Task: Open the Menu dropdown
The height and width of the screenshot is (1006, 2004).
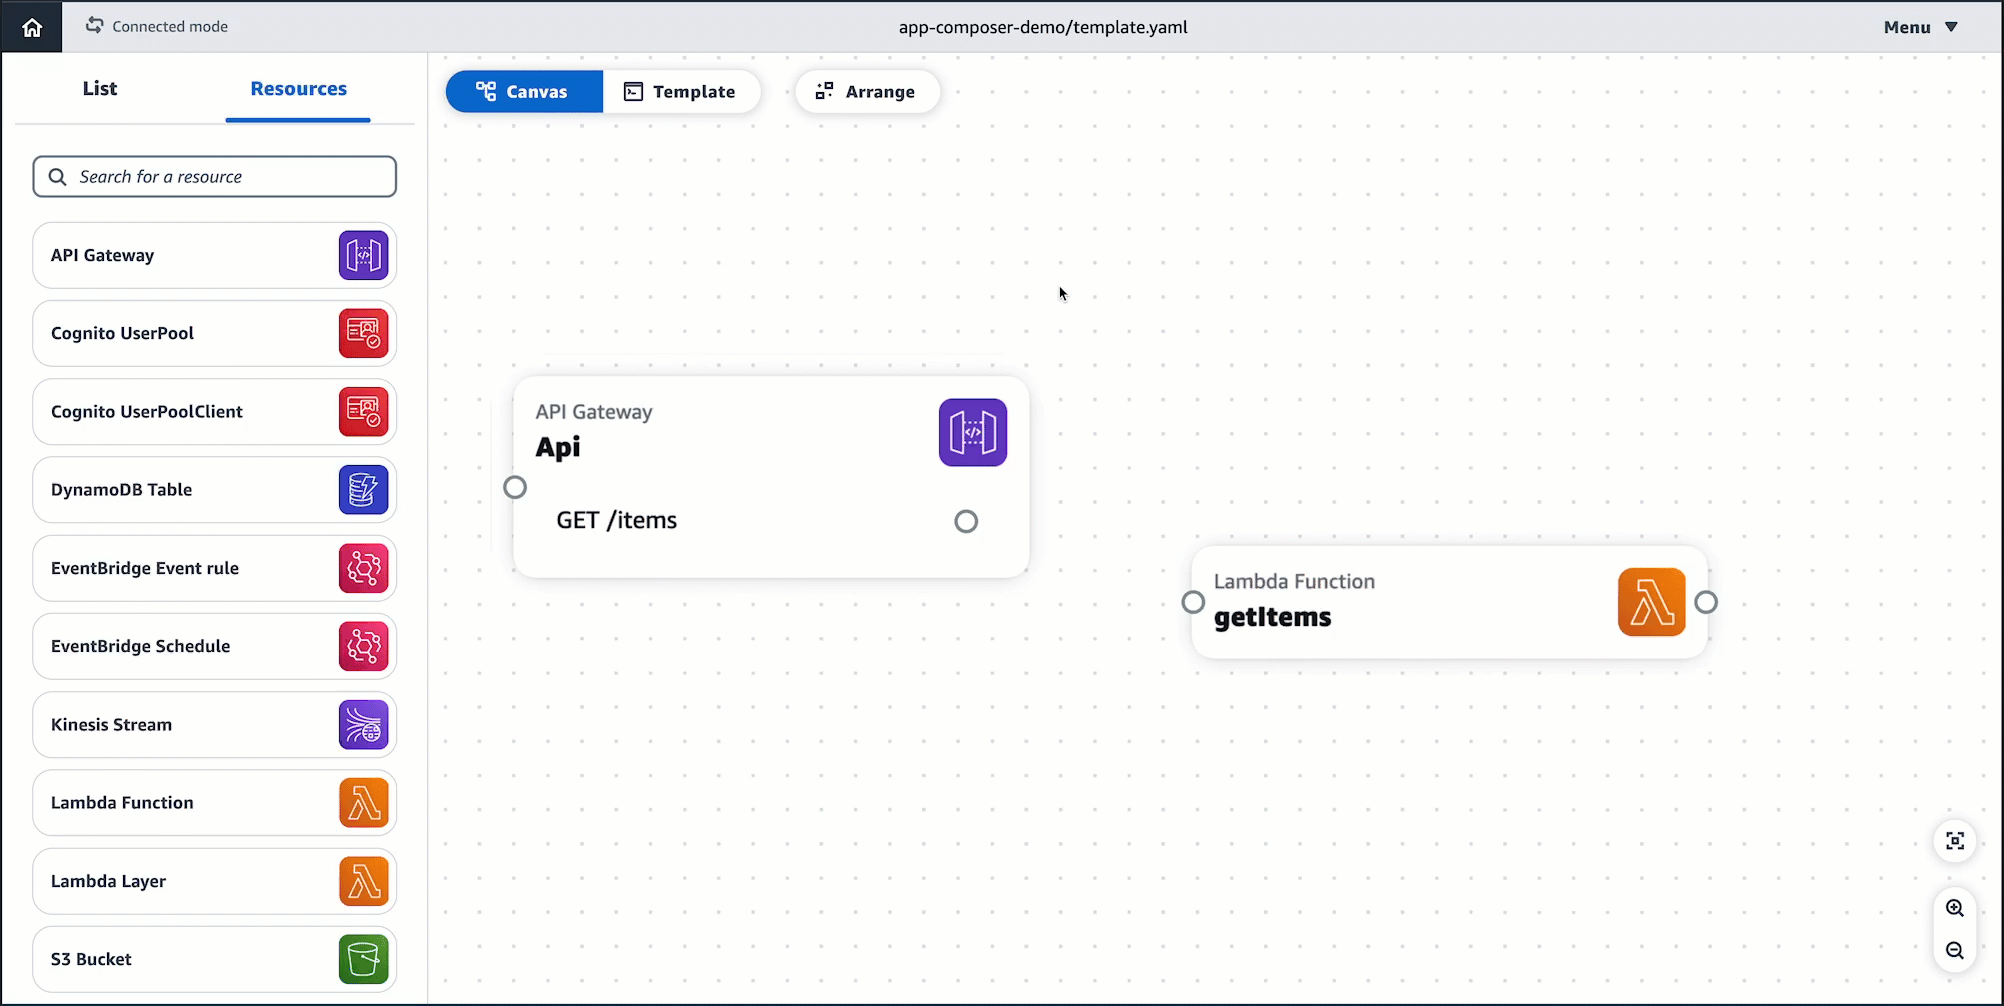Action: (x=1920, y=27)
